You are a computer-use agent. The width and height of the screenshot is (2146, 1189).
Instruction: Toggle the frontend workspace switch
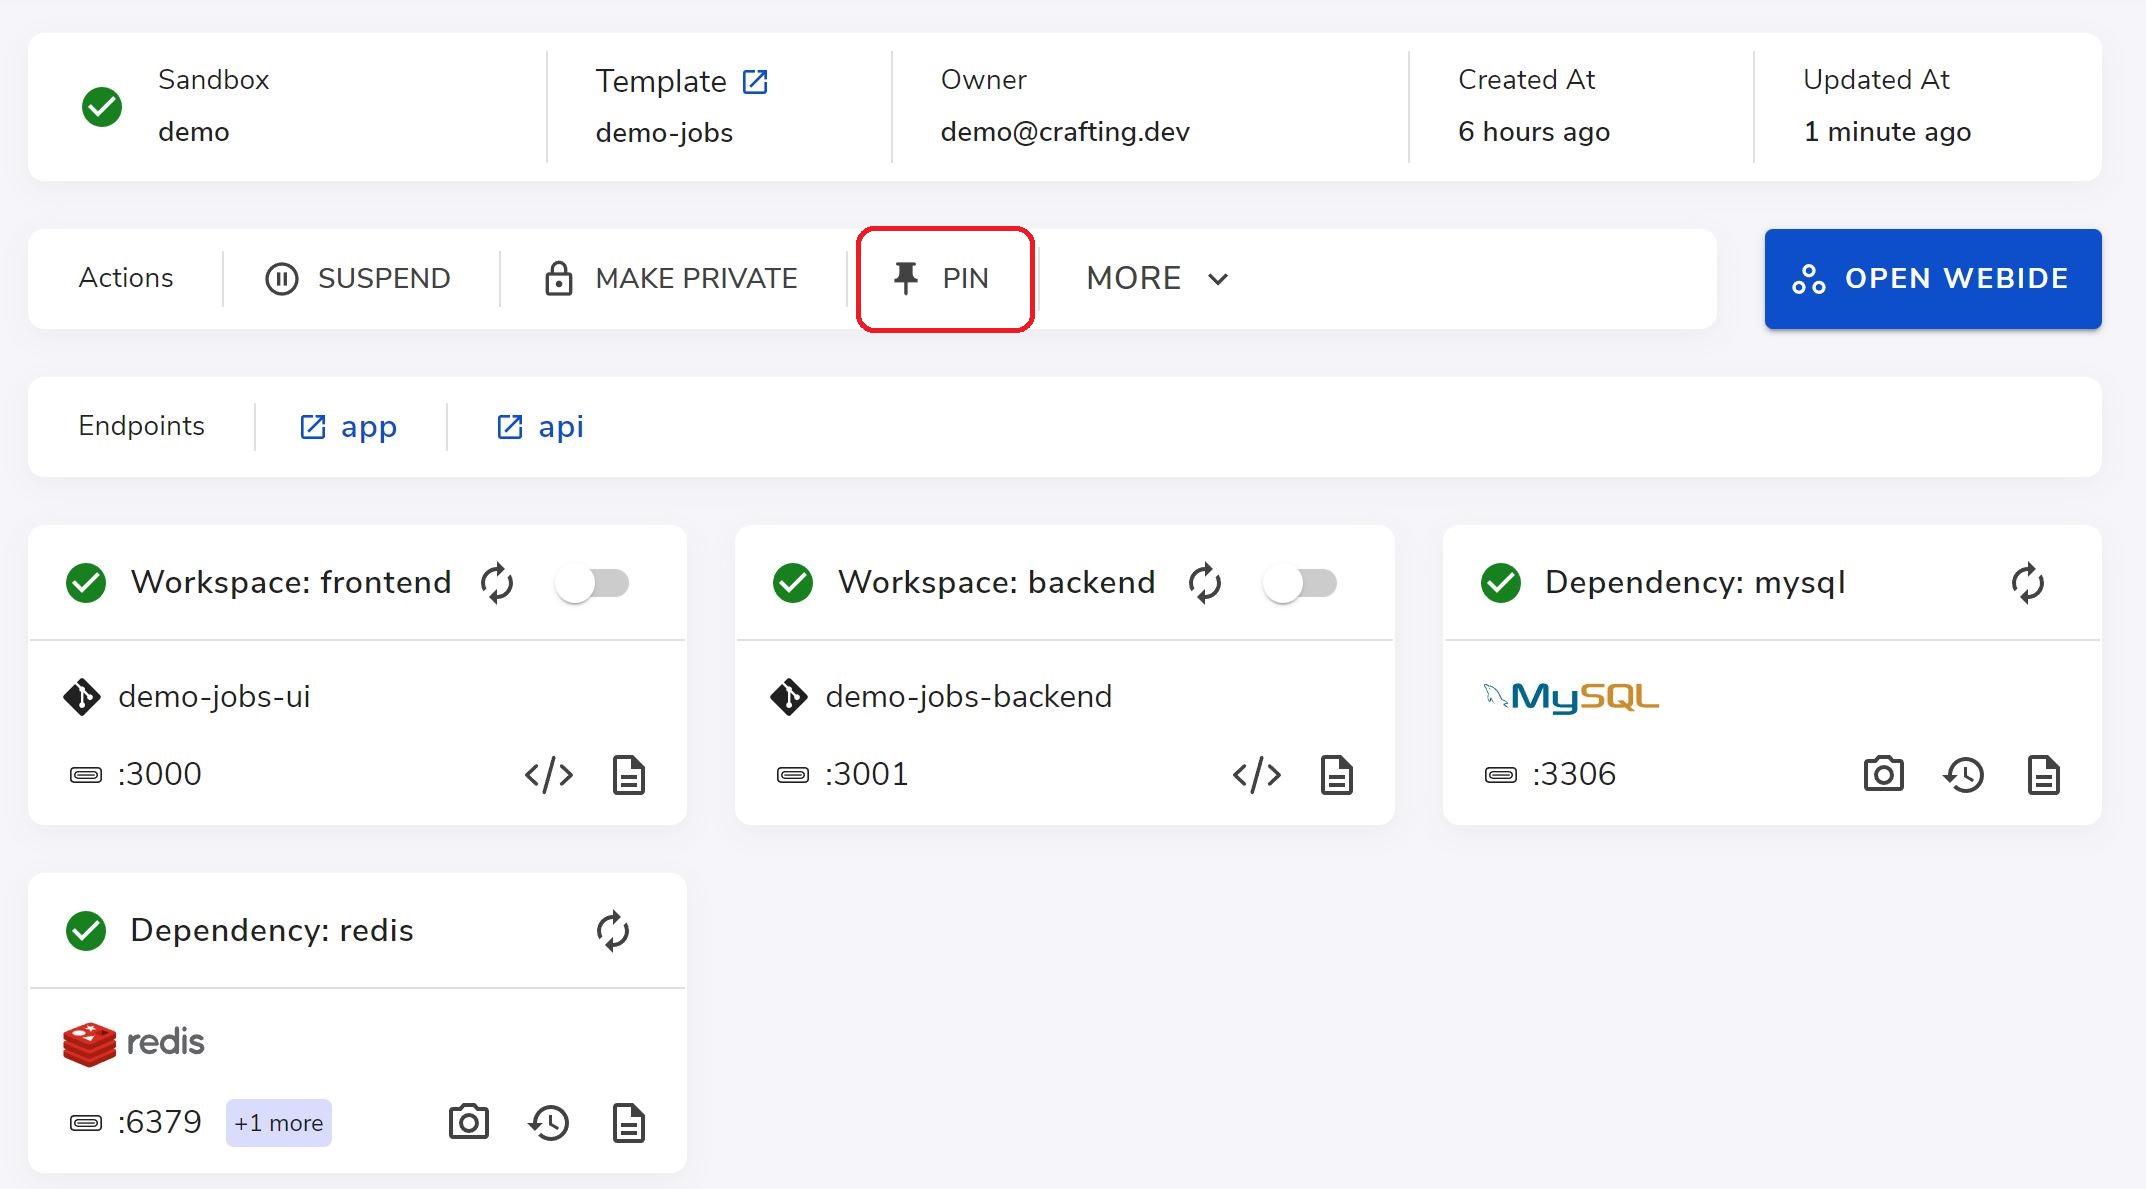pos(592,583)
